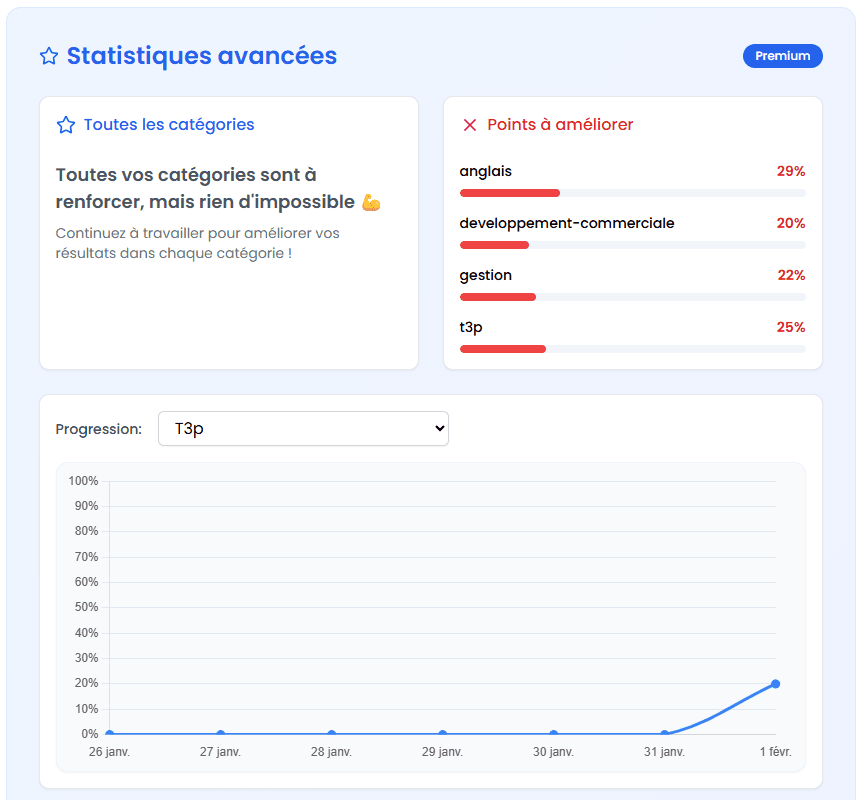Select the star icon beside Toutes les catégories
Image resolution: width=866 pixels, height=800 pixels.
point(65,124)
